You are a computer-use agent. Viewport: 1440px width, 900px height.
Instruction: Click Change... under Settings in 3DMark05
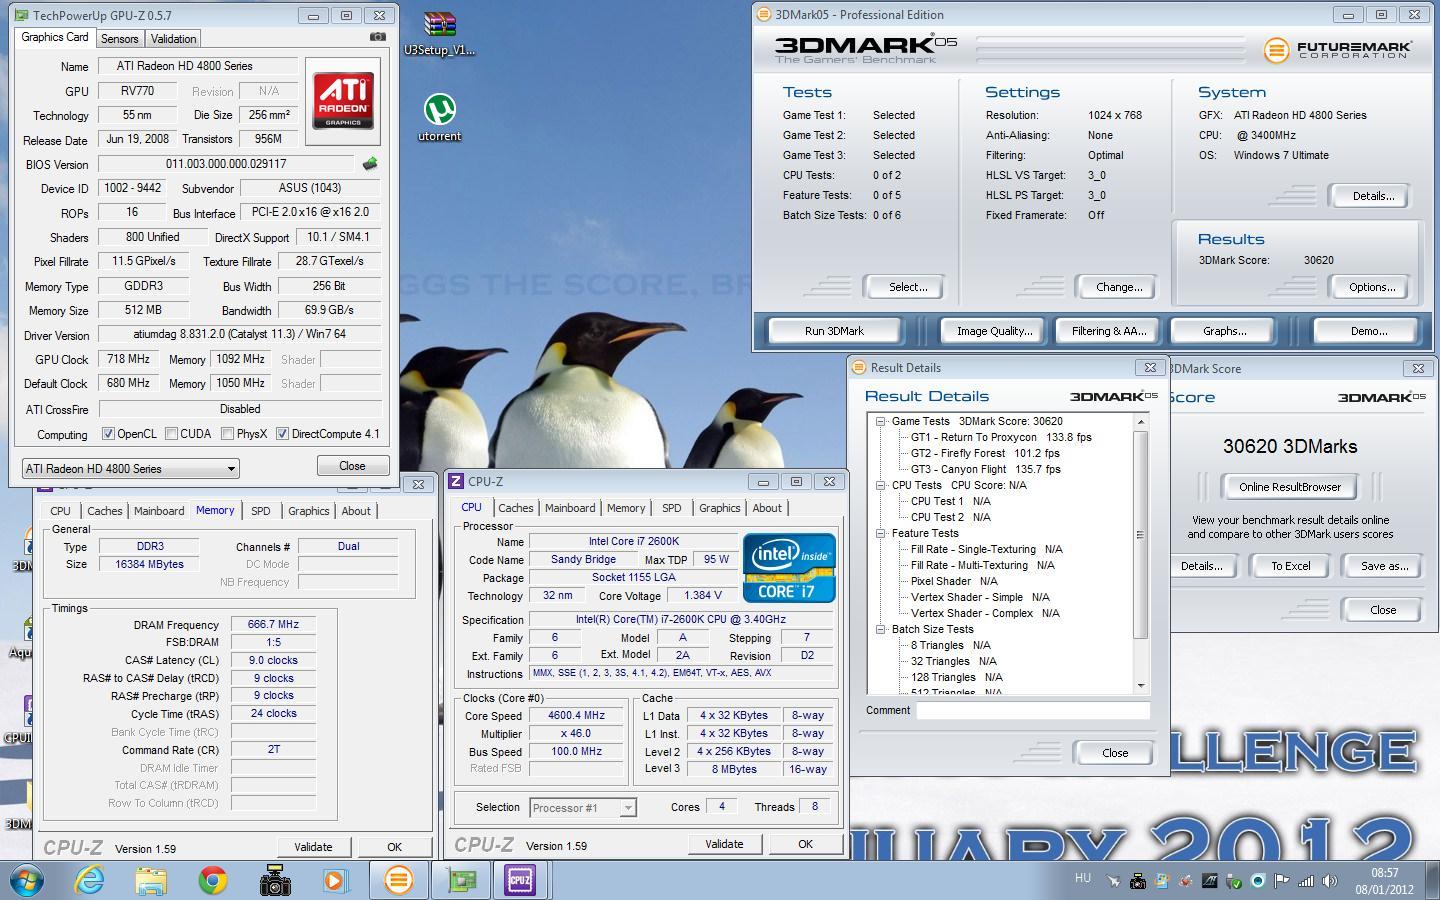pyautogui.click(x=1119, y=287)
